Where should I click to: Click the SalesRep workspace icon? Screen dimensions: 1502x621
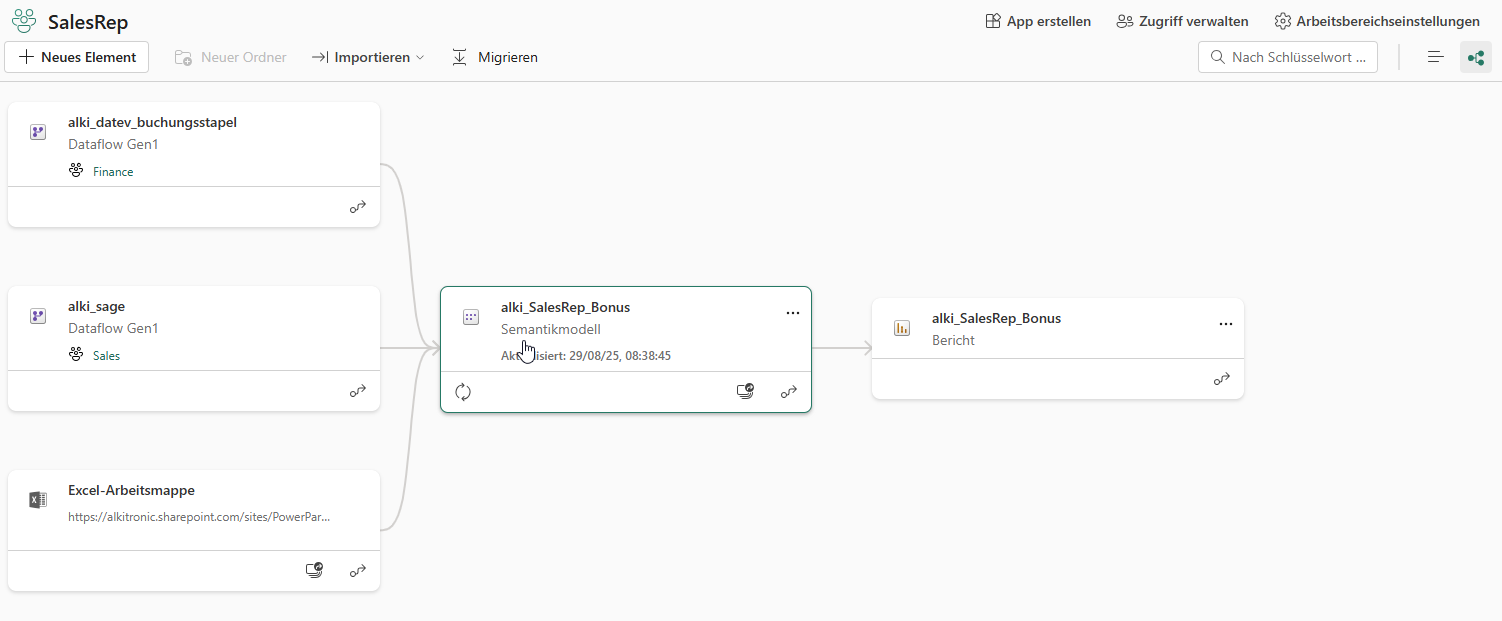pos(24,21)
